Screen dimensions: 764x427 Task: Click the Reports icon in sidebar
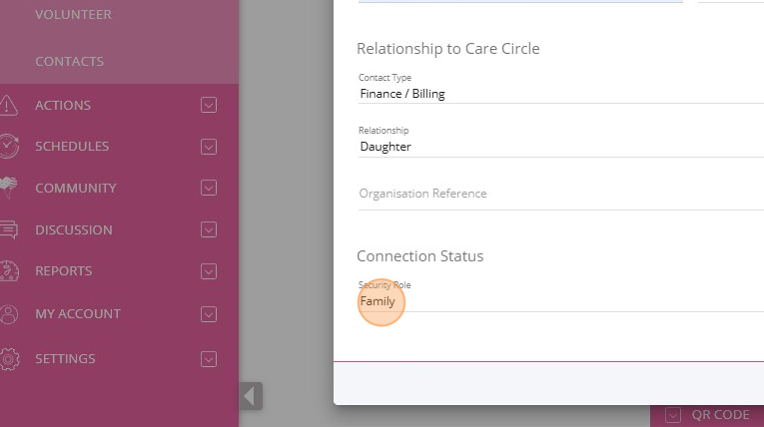coord(9,271)
